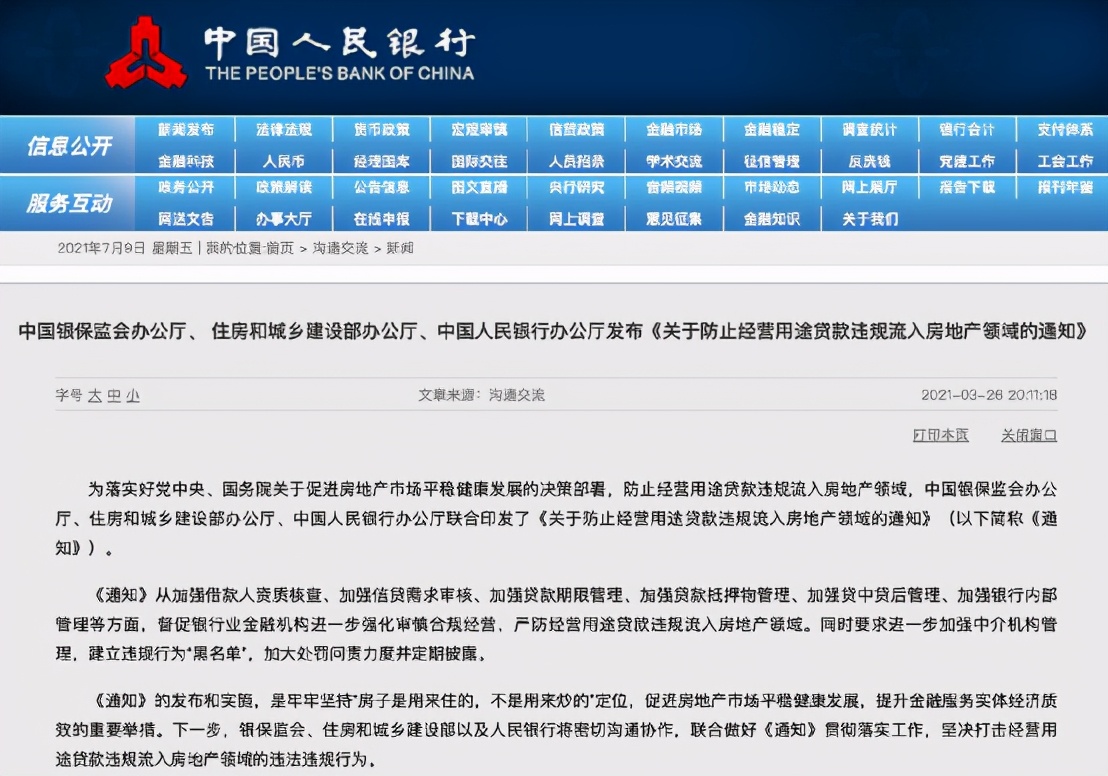Image resolution: width=1108 pixels, height=776 pixels.
Task: Set article font size to 大
Action: coord(93,396)
